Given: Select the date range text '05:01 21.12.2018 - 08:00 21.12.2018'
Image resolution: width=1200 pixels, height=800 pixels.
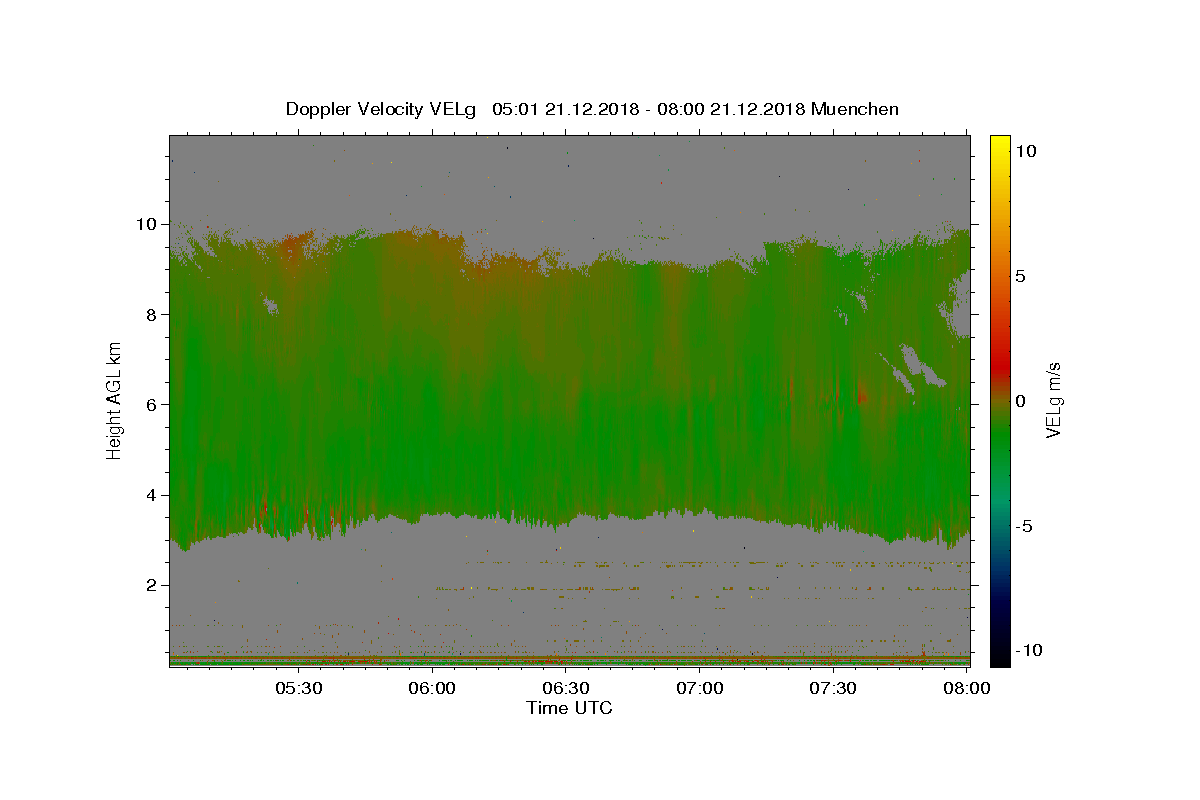Looking at the screenshot, I should point(649,109).
